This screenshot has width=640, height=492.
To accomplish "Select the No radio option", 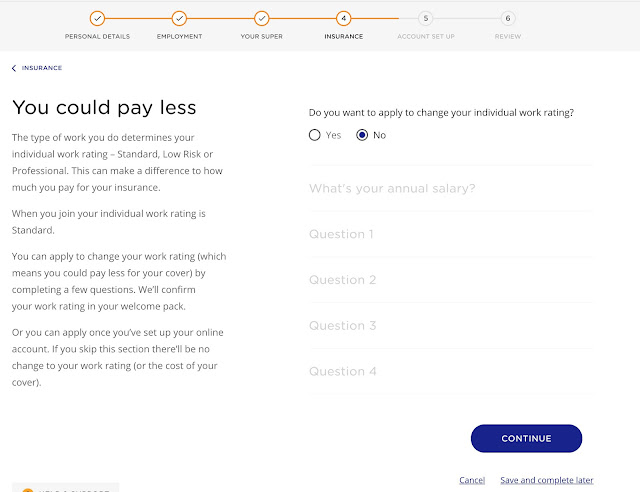I will [x=362, y=135].
